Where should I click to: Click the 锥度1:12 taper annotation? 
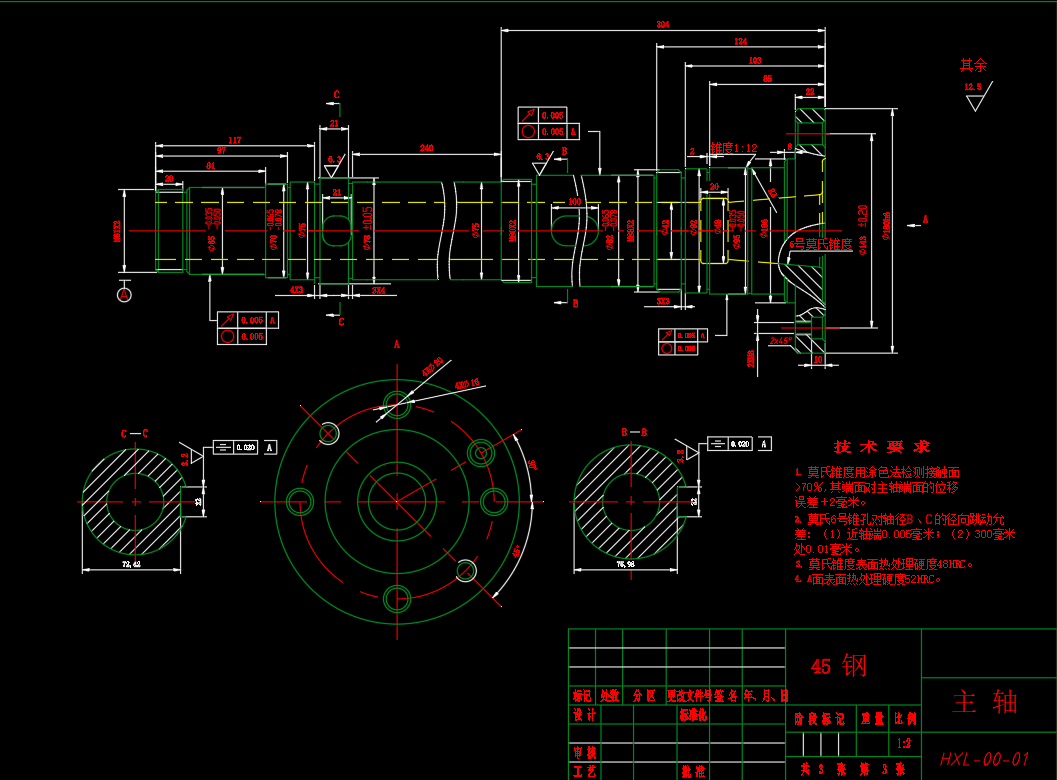733,148
